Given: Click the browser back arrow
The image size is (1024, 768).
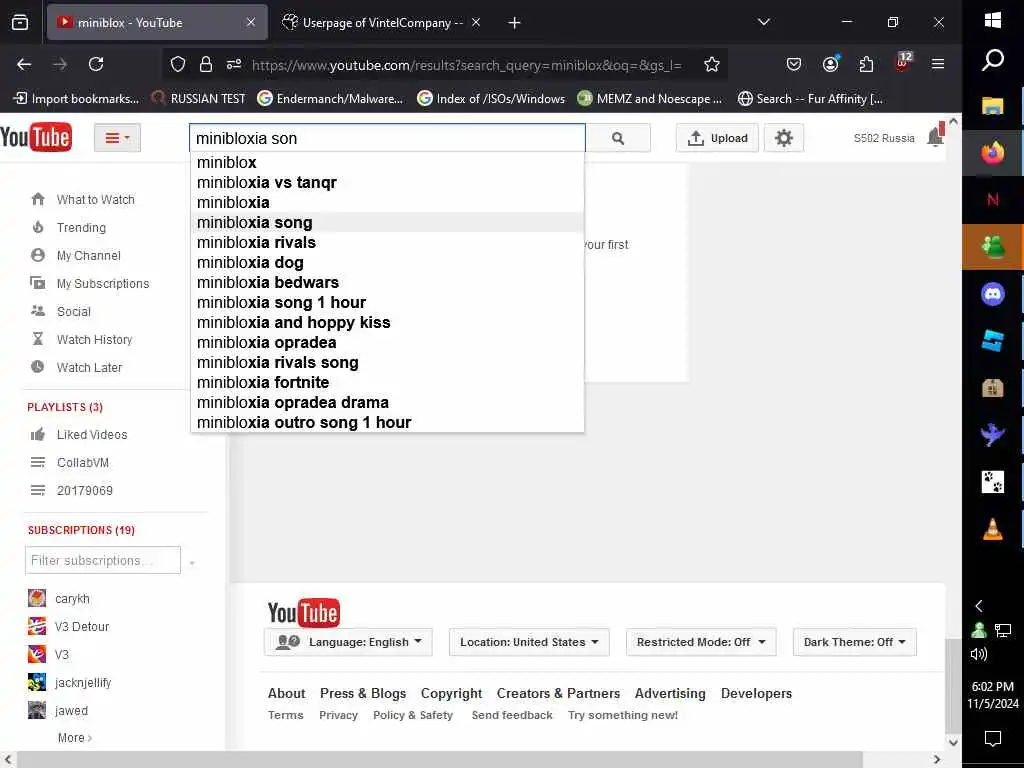Looking at the screenshot, I should point(24,64).
